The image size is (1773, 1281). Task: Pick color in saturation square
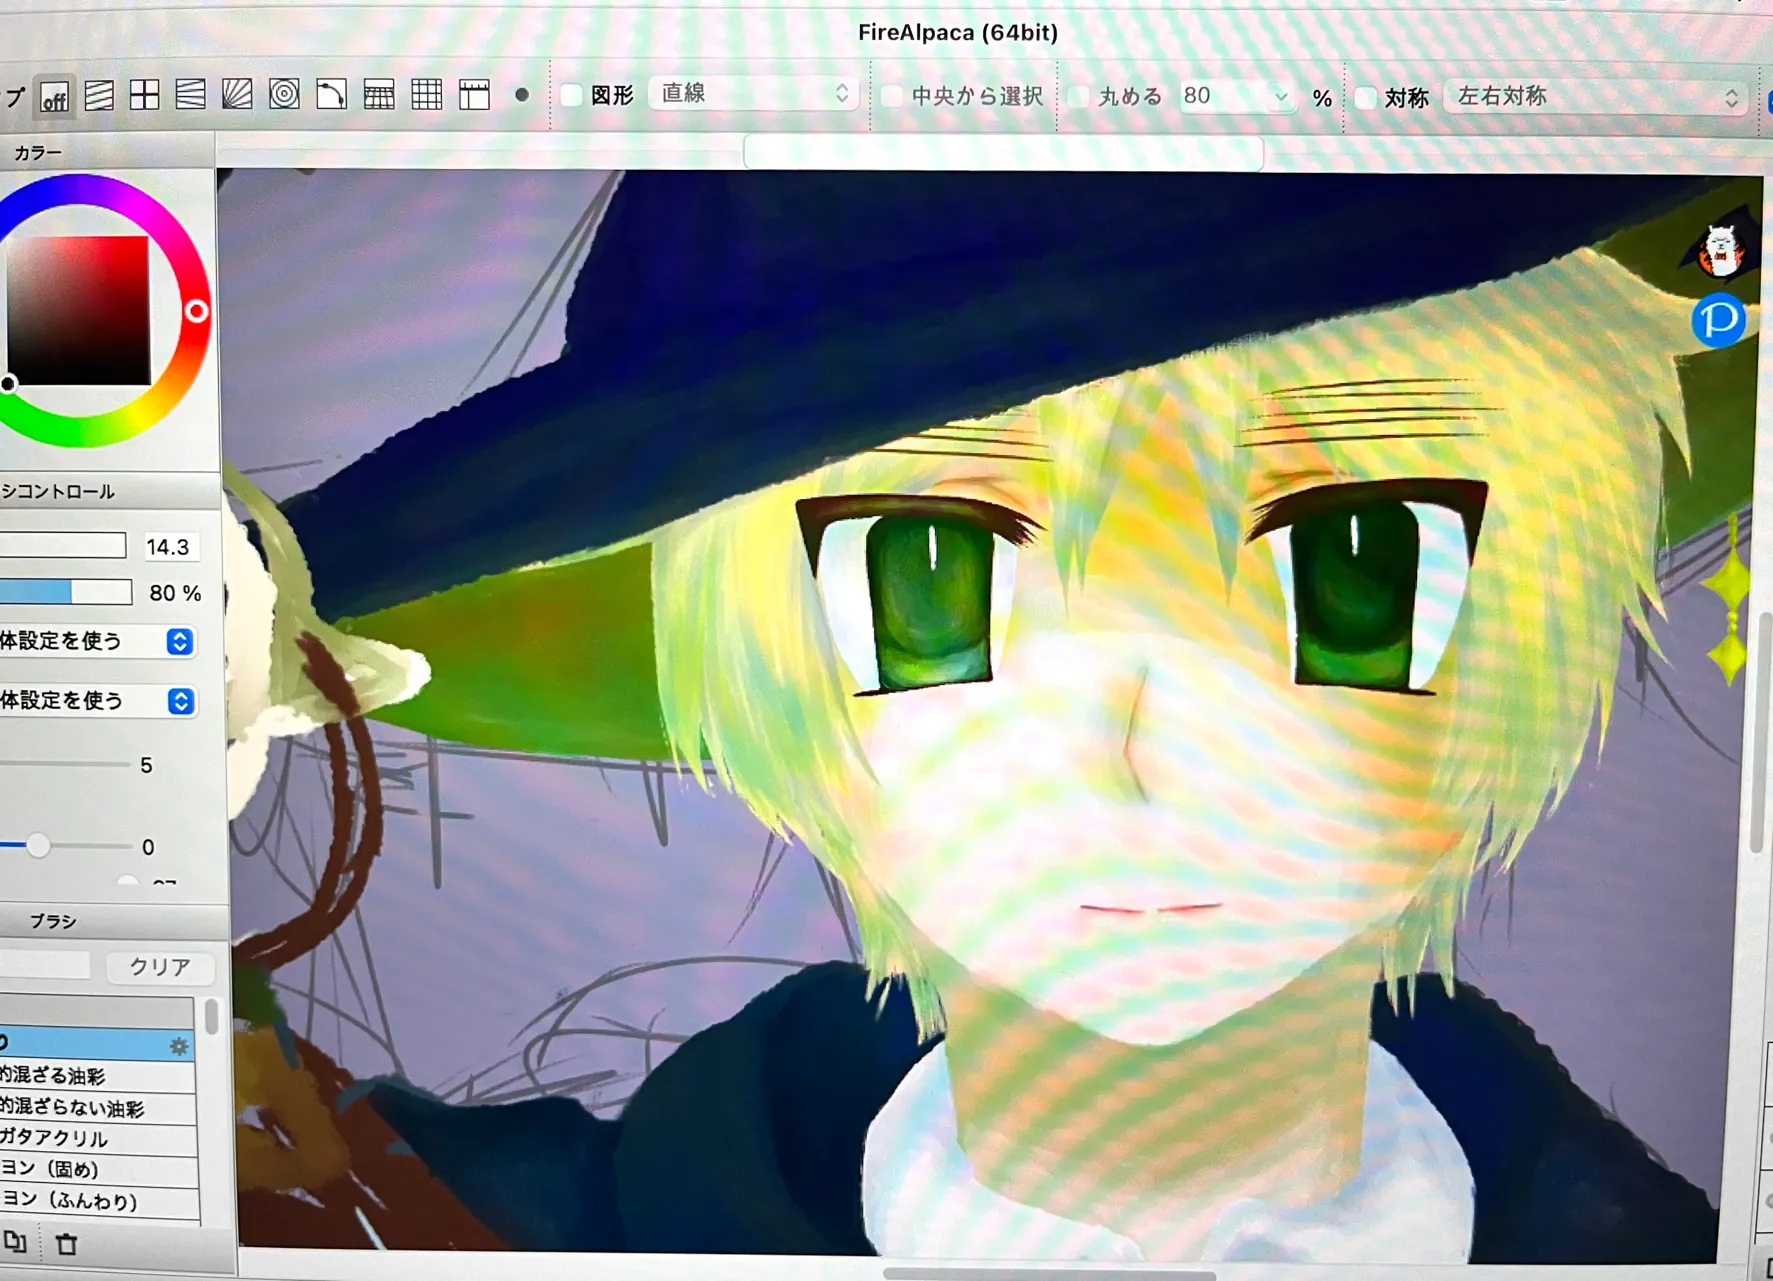coord(78,310)
